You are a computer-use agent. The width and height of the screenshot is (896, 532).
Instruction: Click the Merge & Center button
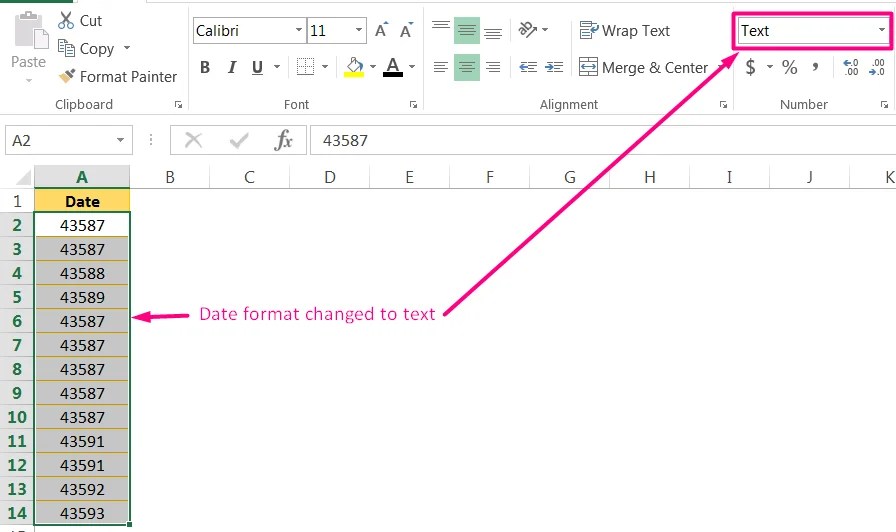click(x=643, y=67)
